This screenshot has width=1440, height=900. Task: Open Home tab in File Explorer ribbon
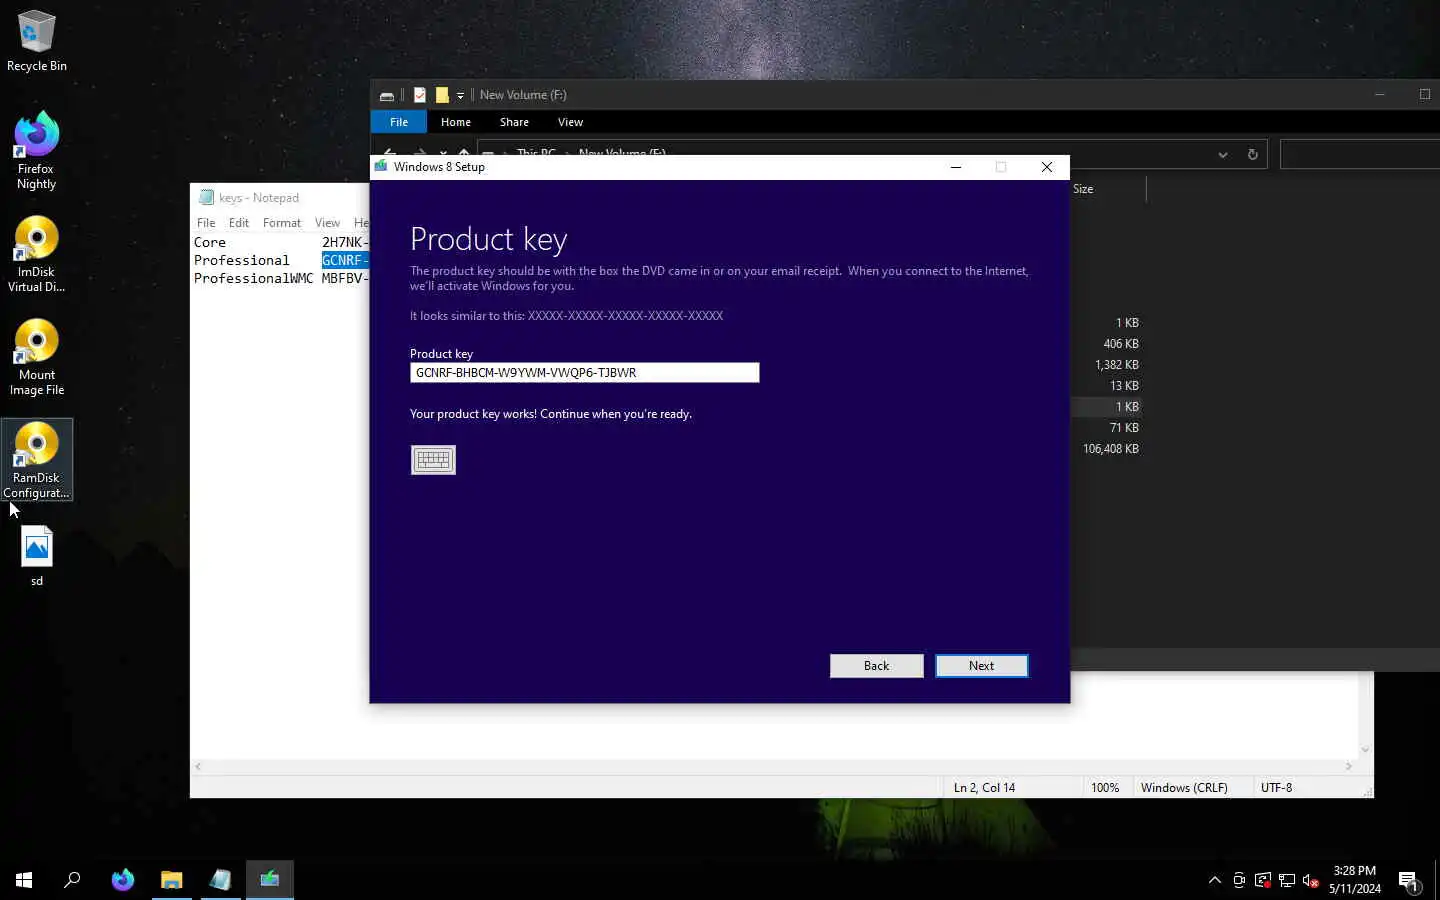click(455, 122)
